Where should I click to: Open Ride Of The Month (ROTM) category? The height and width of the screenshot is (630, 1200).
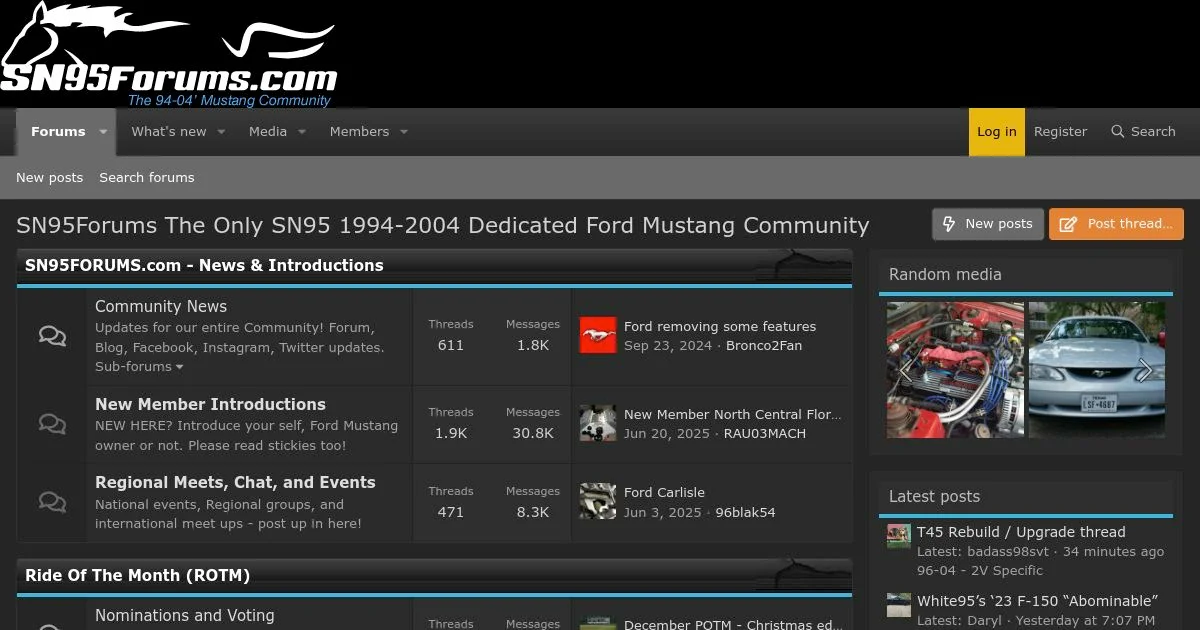pyautogui.click(x=137, y=576)
